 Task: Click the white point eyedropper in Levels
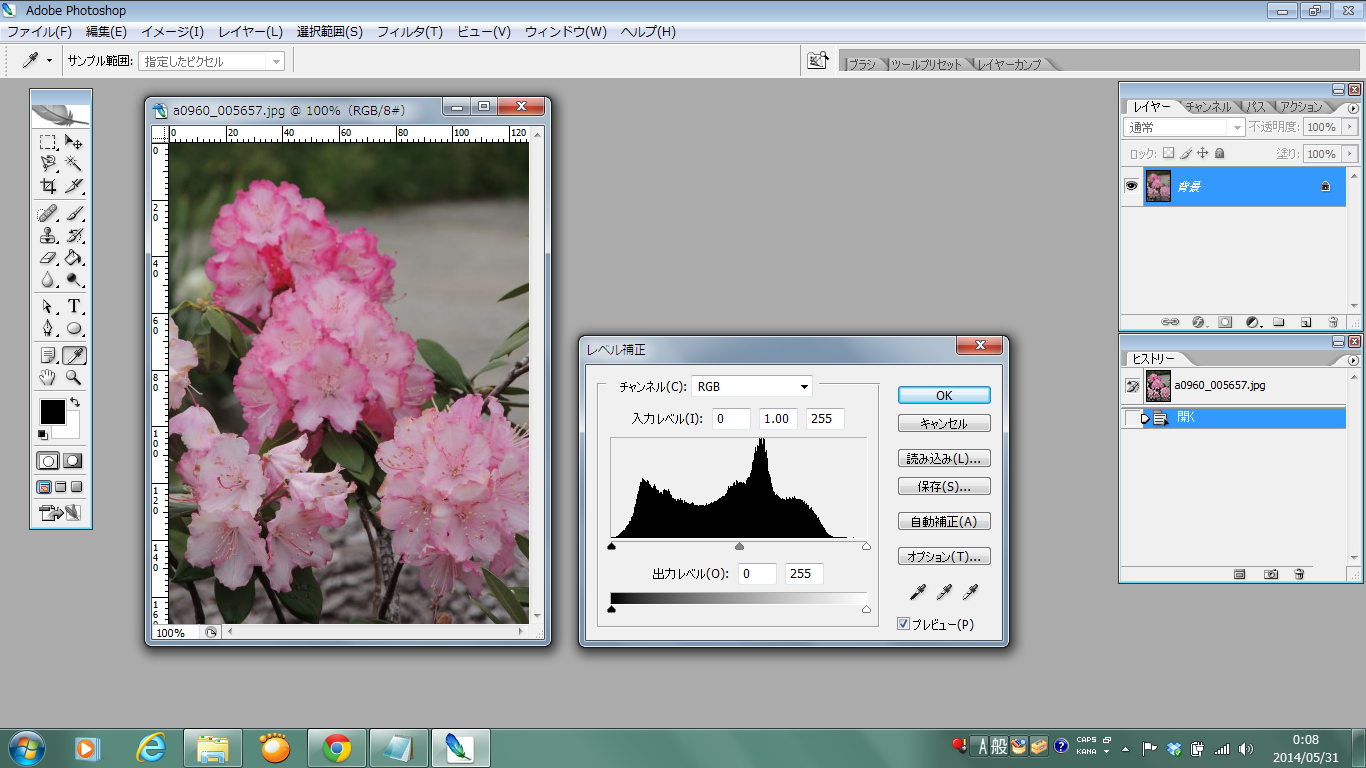pos(969,593)
